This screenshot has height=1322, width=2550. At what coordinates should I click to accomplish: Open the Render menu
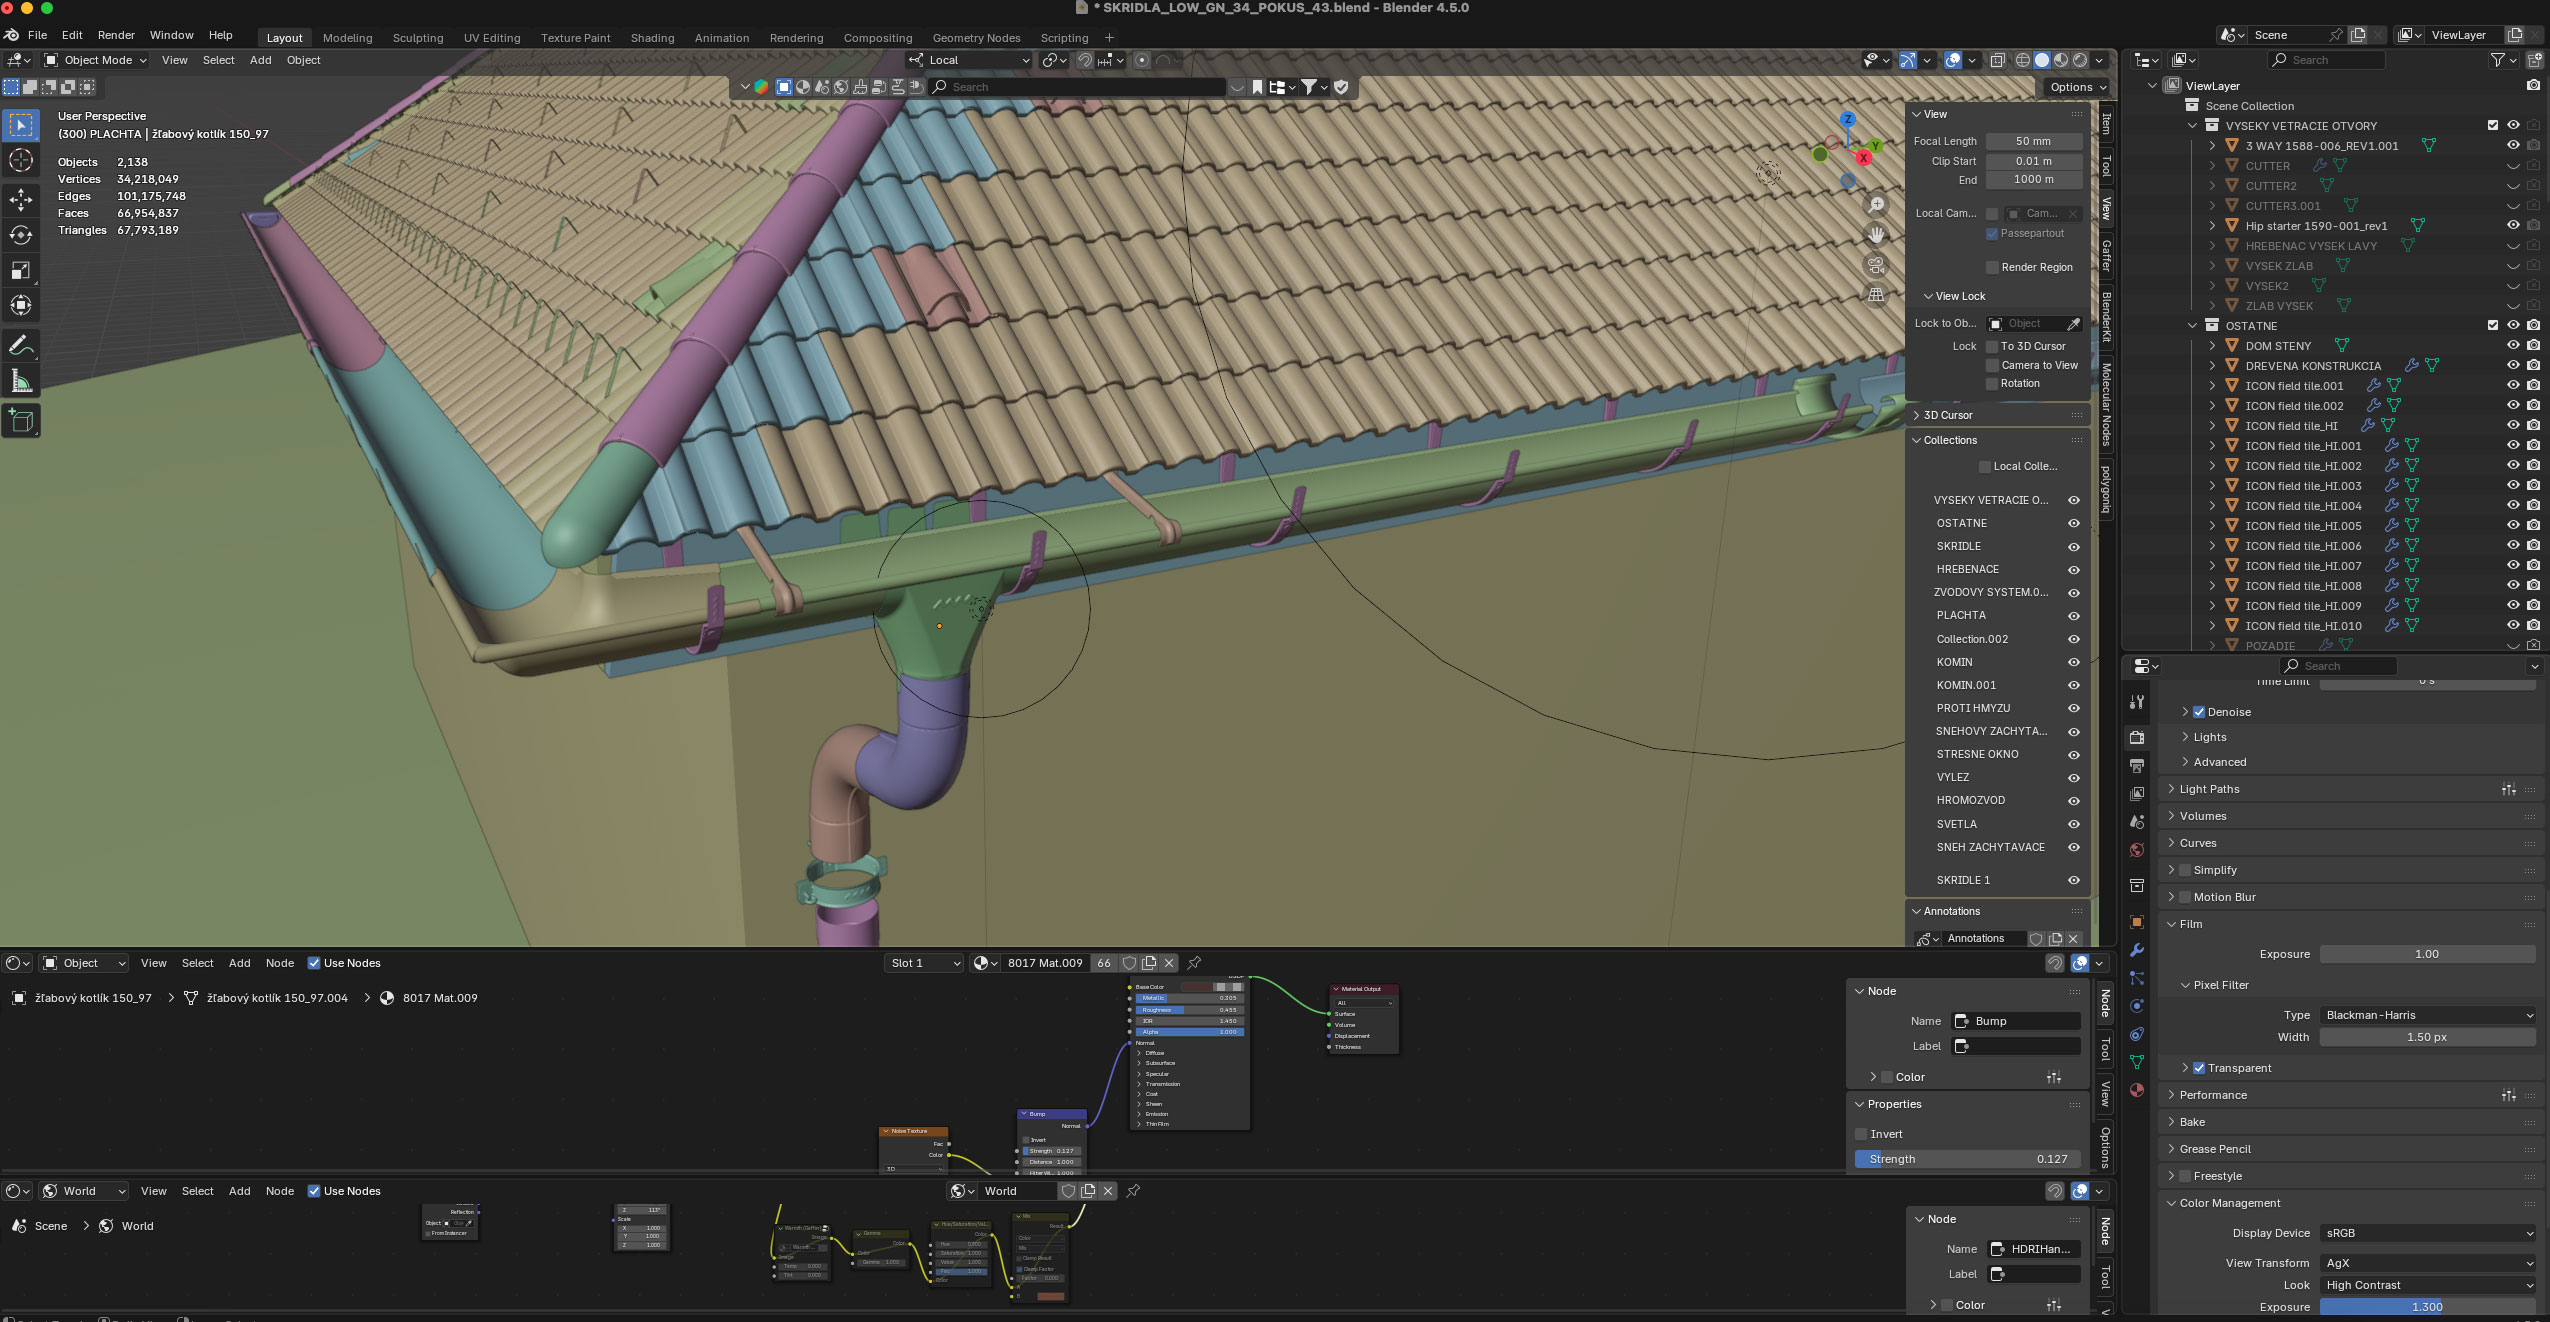point(116,35)
